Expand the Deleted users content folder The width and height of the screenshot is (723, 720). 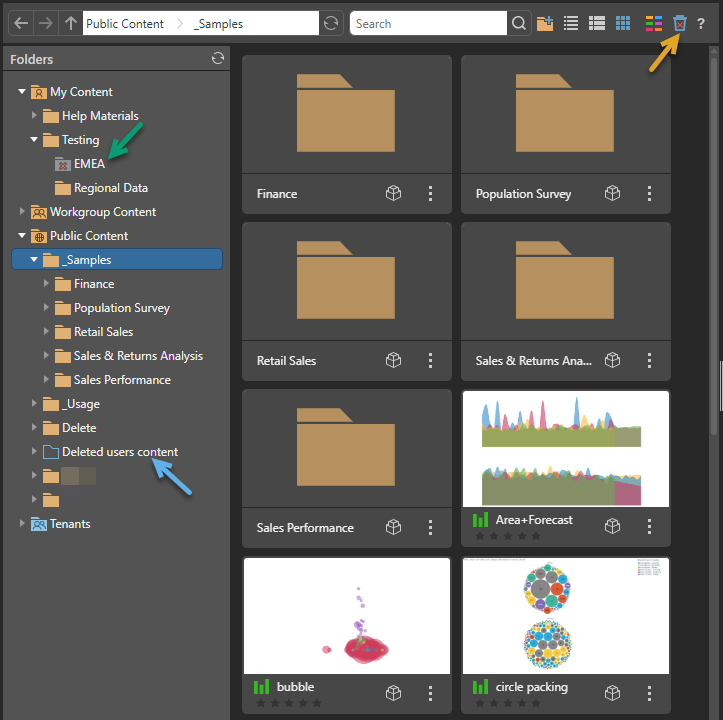[x=35, y=452]
